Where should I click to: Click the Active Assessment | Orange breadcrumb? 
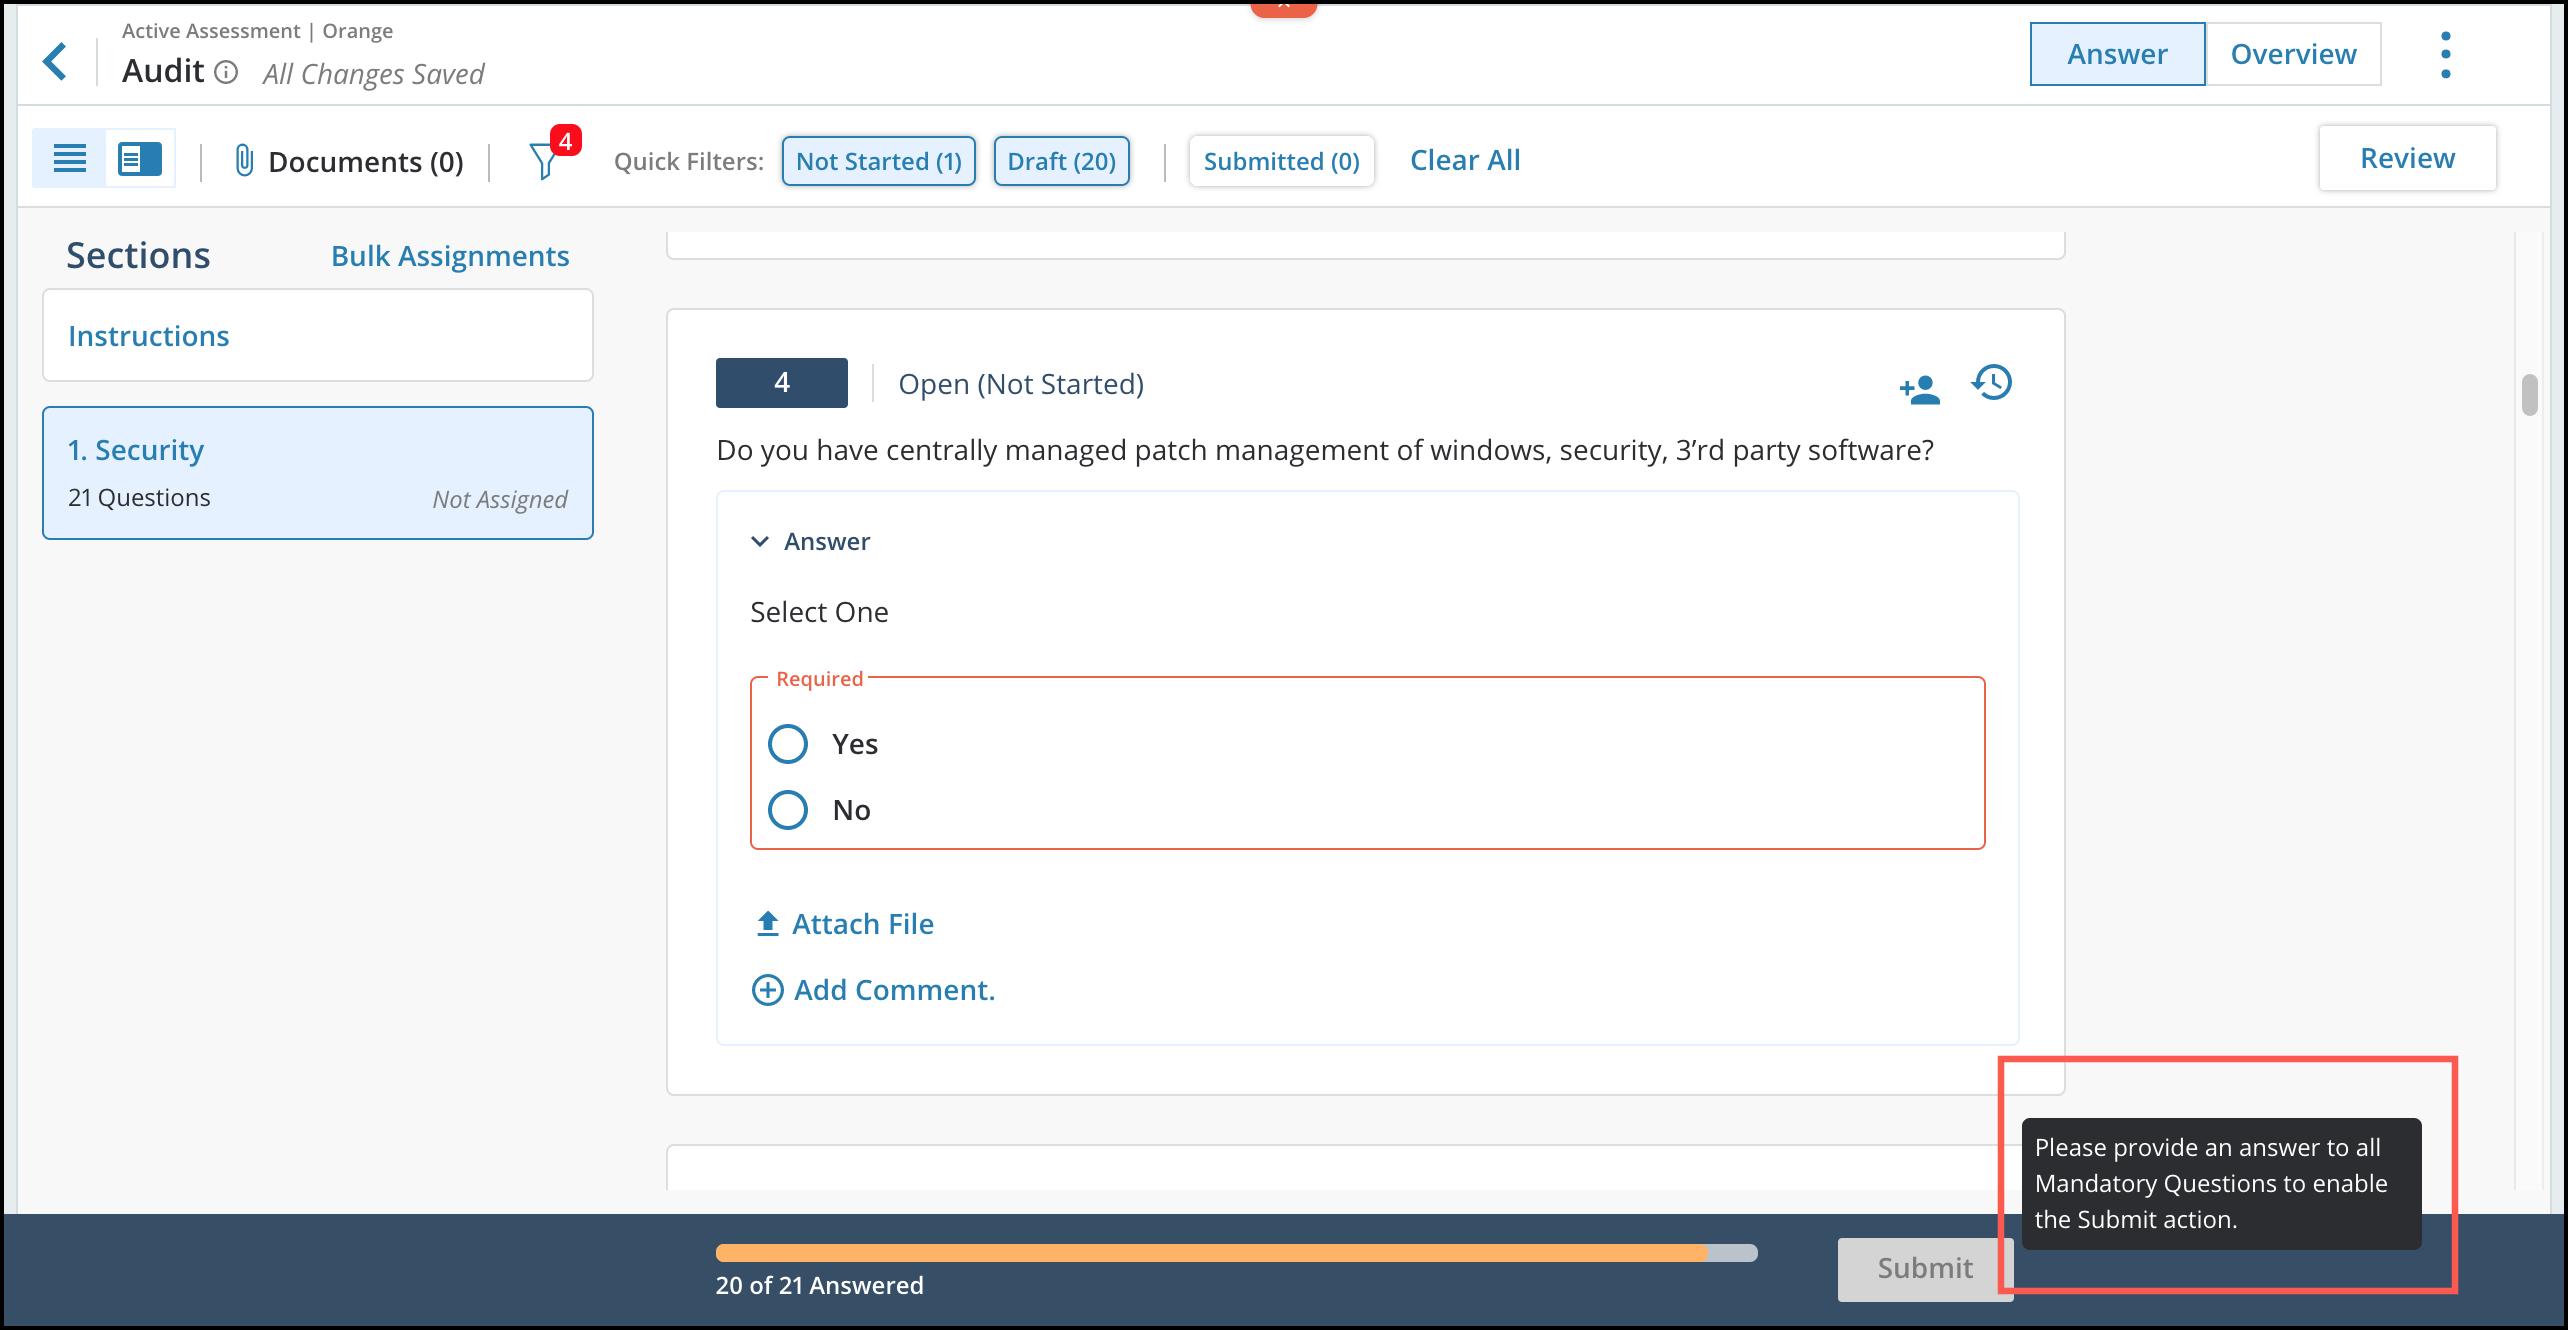(257, 30)
